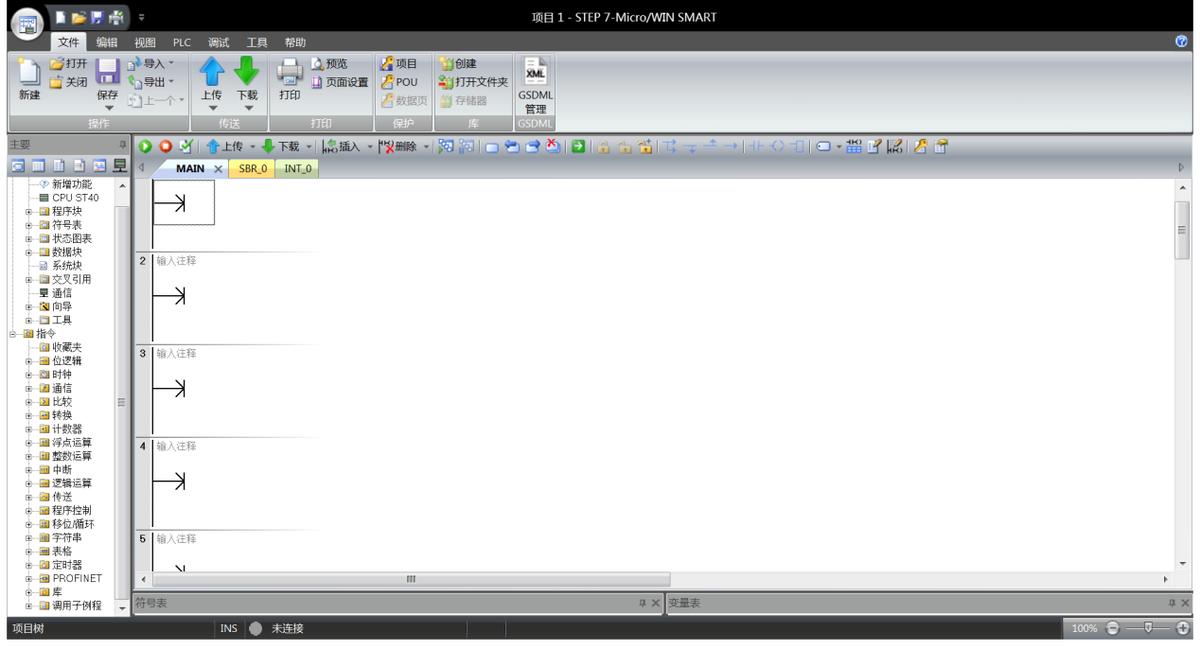The image size is (1200, 646).
Task: Click the 插入 insert toolbar button
Action: tap(342, 146)
